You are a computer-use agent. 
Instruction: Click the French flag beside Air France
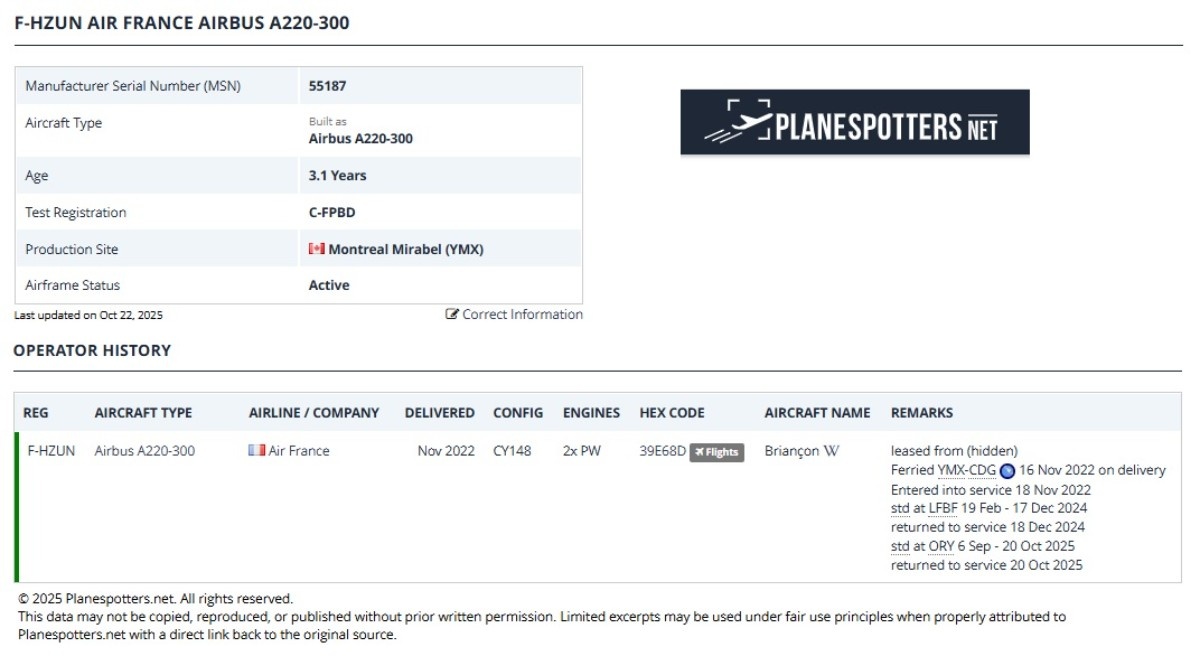coord(257,451)
